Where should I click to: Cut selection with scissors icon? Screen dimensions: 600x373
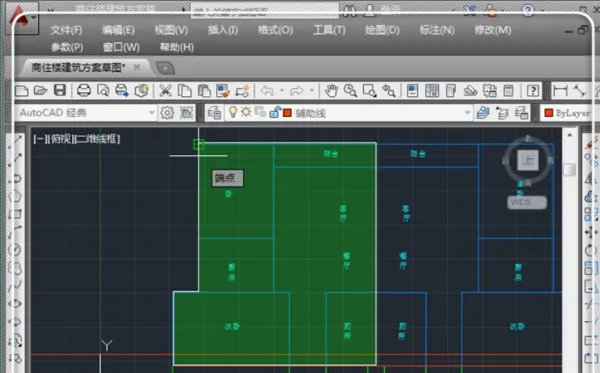coord(165,91)
